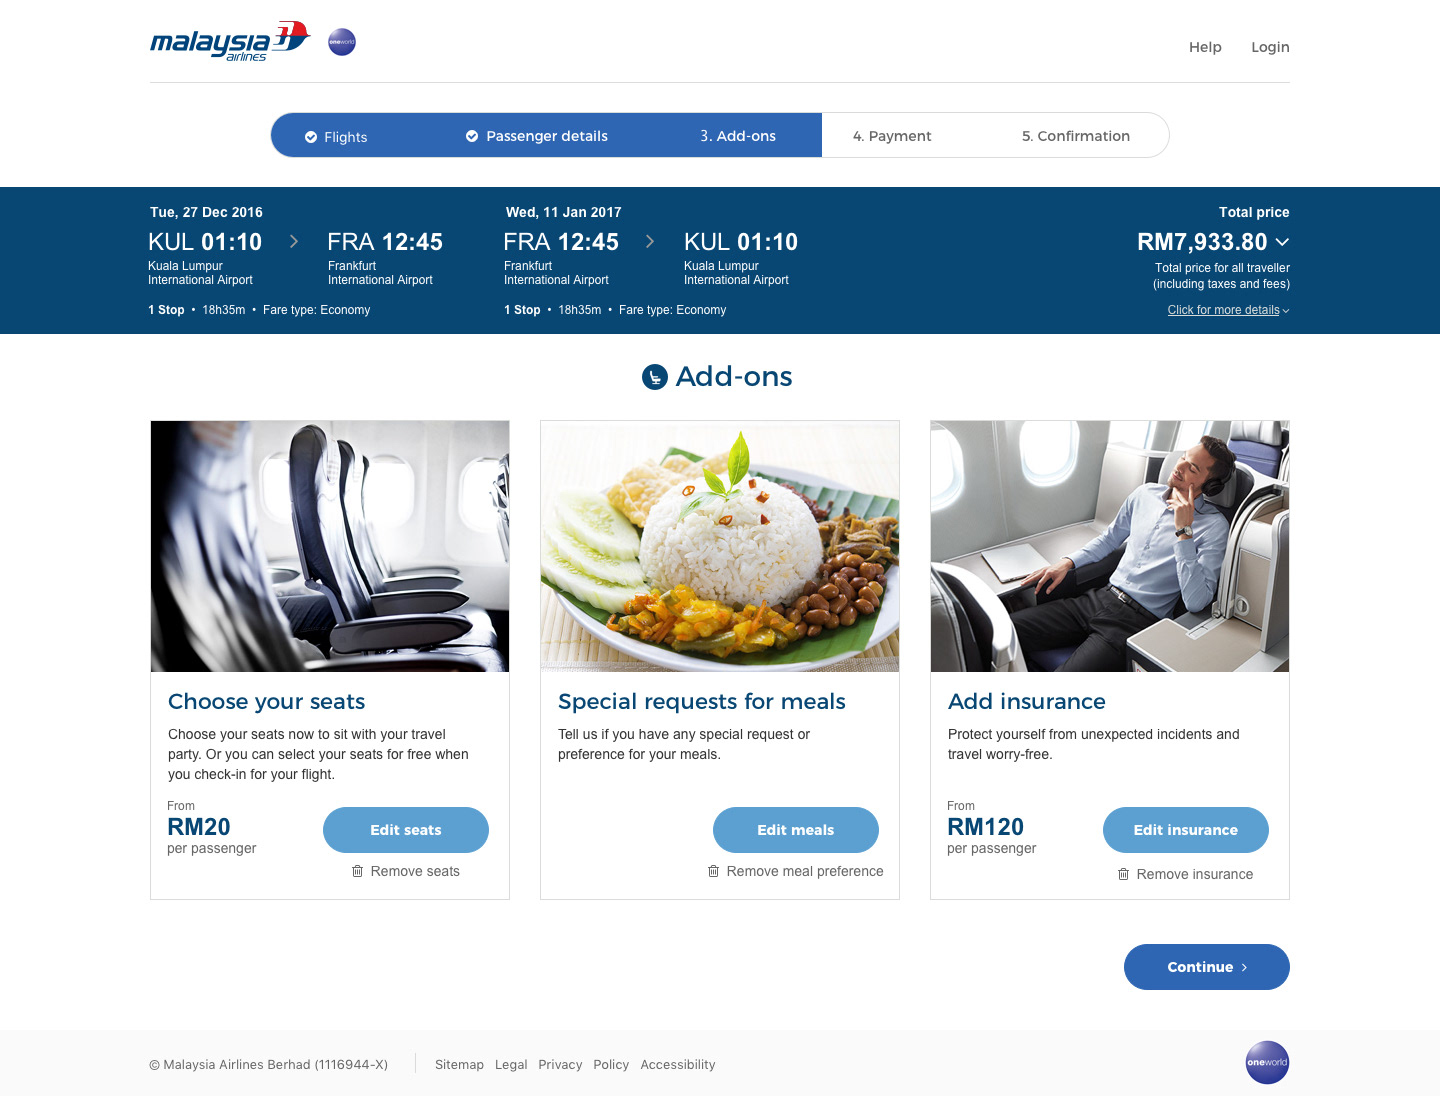
Task: Click arrow between KUL and FRA outbound
Action: click(294, 241)
